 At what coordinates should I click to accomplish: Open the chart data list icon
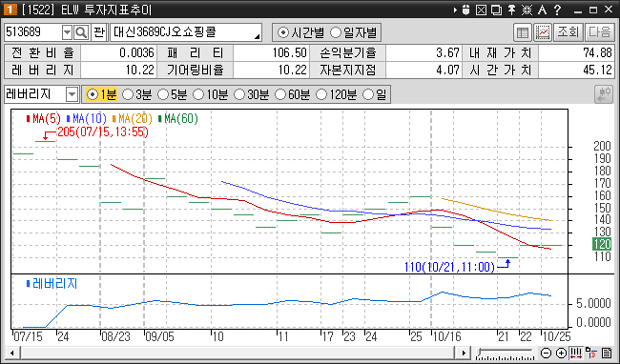coord(606,353)
